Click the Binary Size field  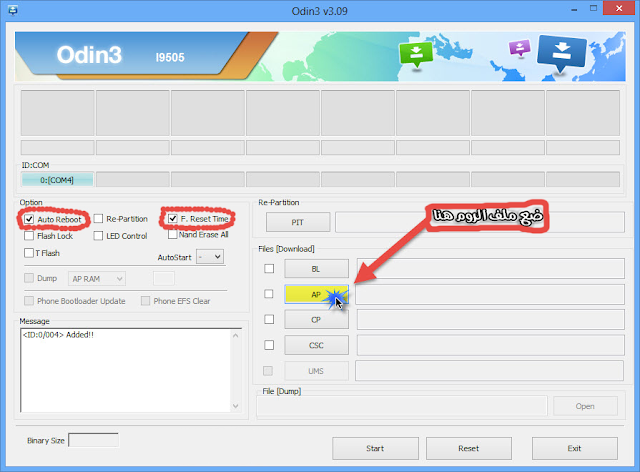(x=93, y=440)
